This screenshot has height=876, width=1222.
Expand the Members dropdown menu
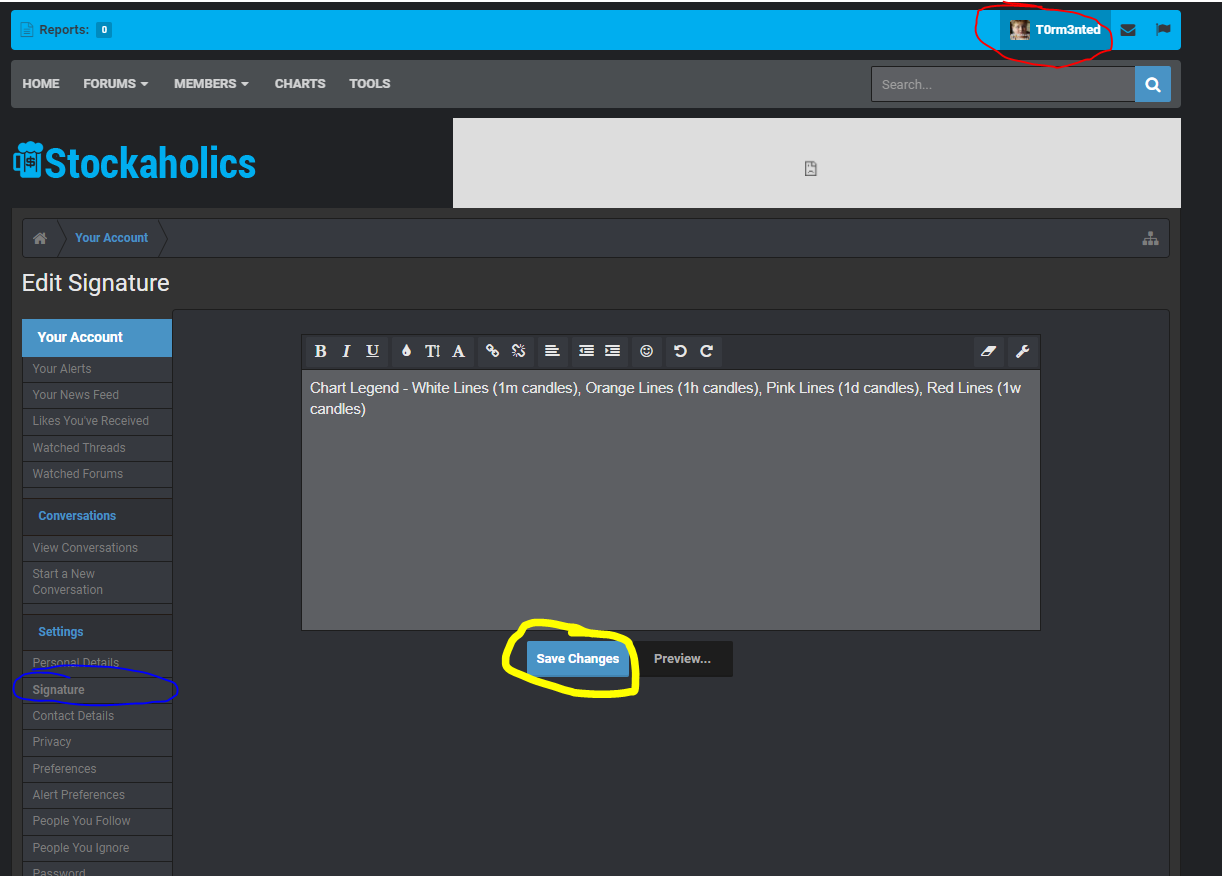[x=211, y=84]
